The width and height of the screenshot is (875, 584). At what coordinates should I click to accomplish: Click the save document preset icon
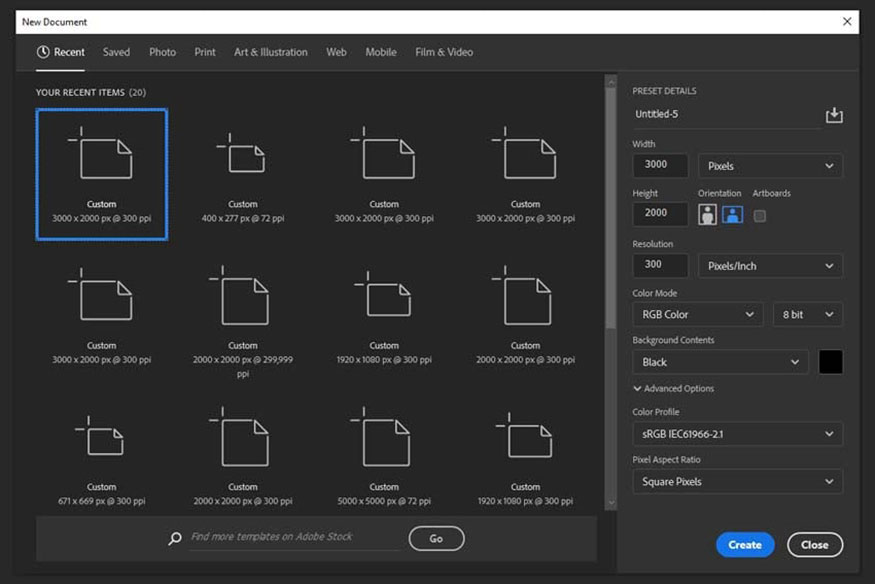point(834,115)
